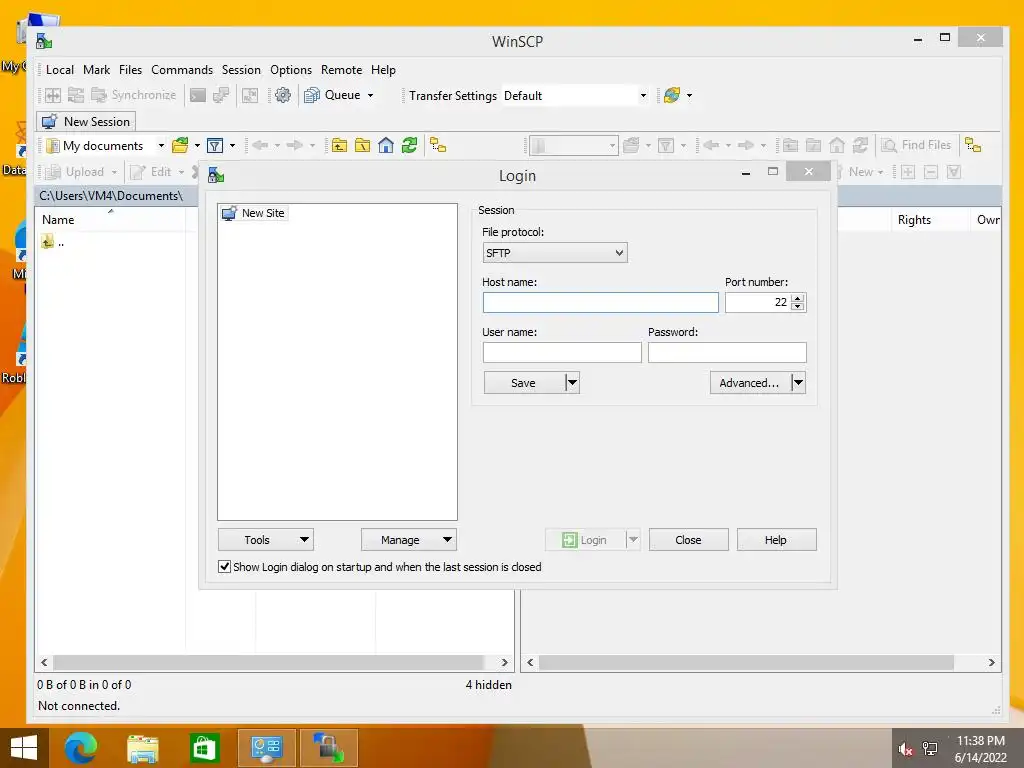The height and width of the screenshot is (768, 1024).
Task: Select New Site in the site list
Action: [x=253, y=213]
